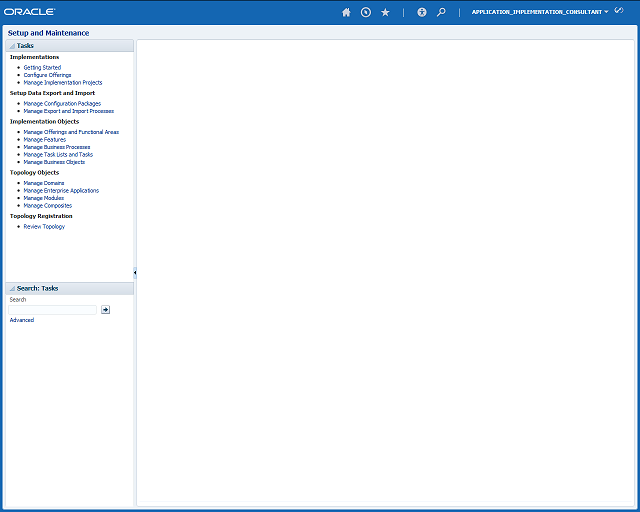This screenshot has width=640, height=512.
Task: Select the Implementations section heading
Action: [34, 57]
